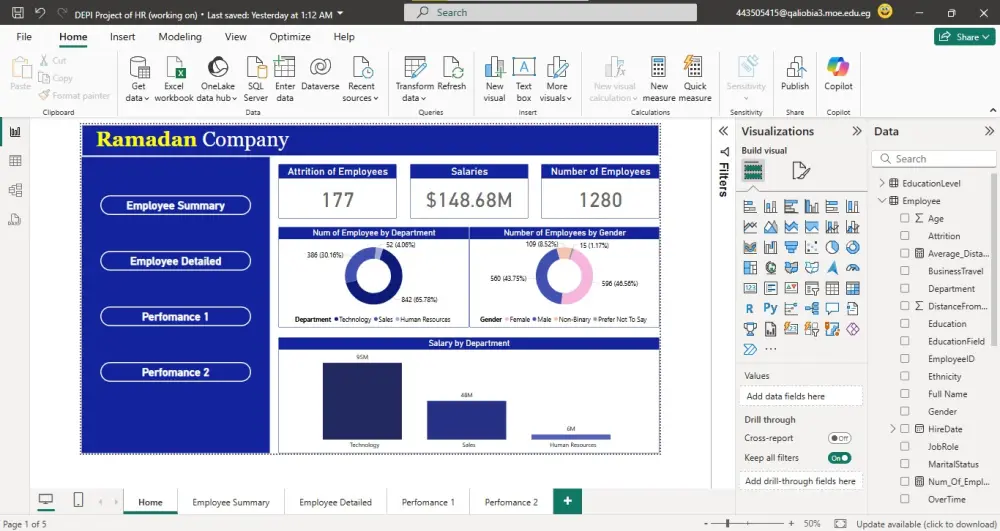The height and width of the screenshot is (531, 1000).
Task: Open the File menu
Action: pyautogui.click(x=24, y=37)
